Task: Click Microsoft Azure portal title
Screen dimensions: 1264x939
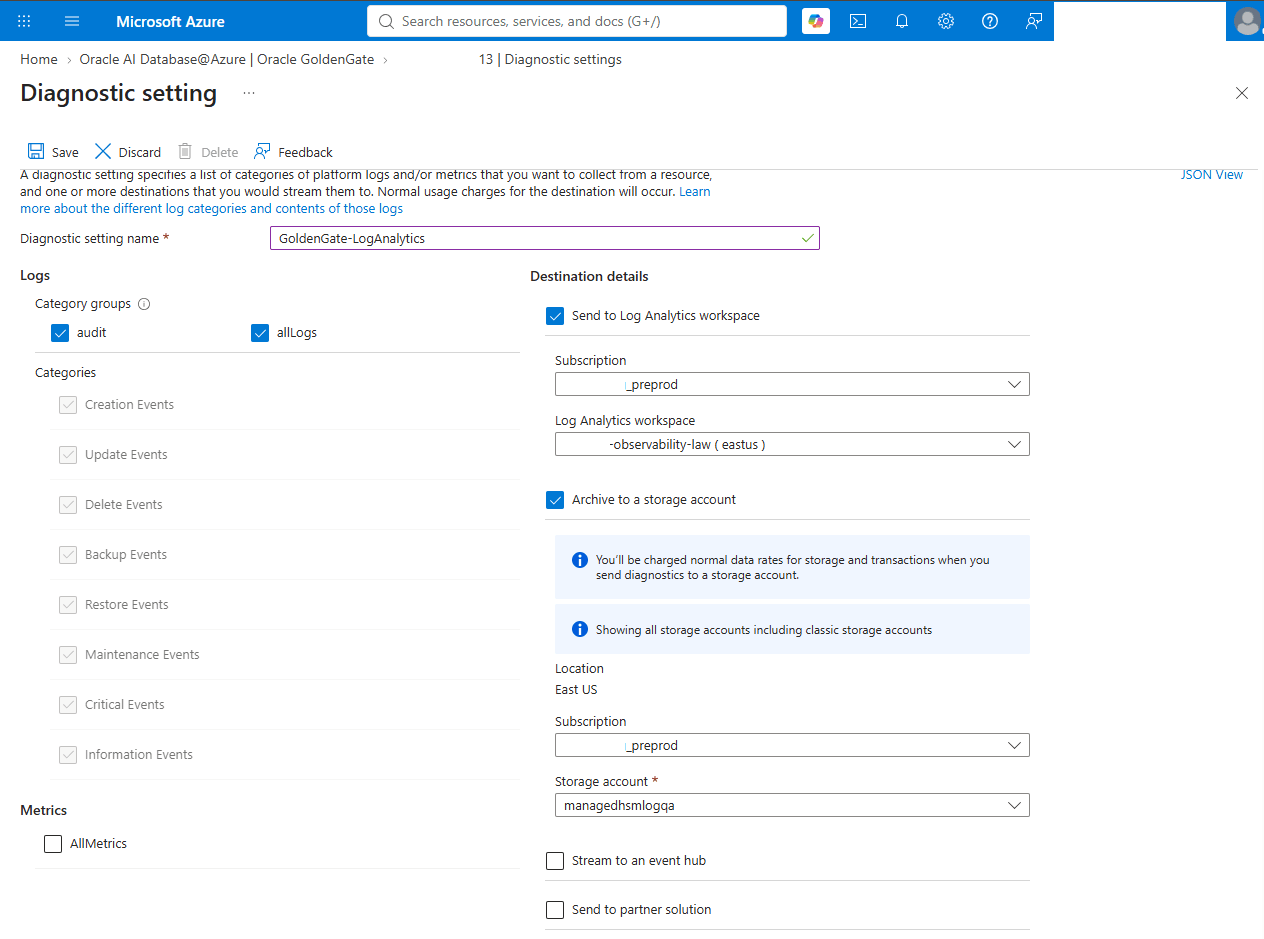Action: click(170, 21)
